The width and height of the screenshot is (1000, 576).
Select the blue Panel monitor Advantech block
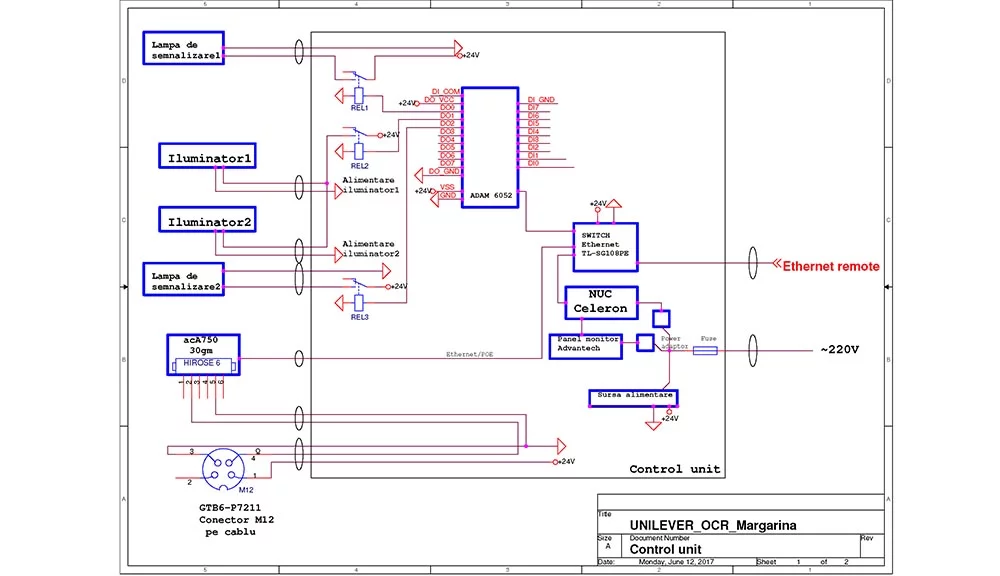pos(584,347)
